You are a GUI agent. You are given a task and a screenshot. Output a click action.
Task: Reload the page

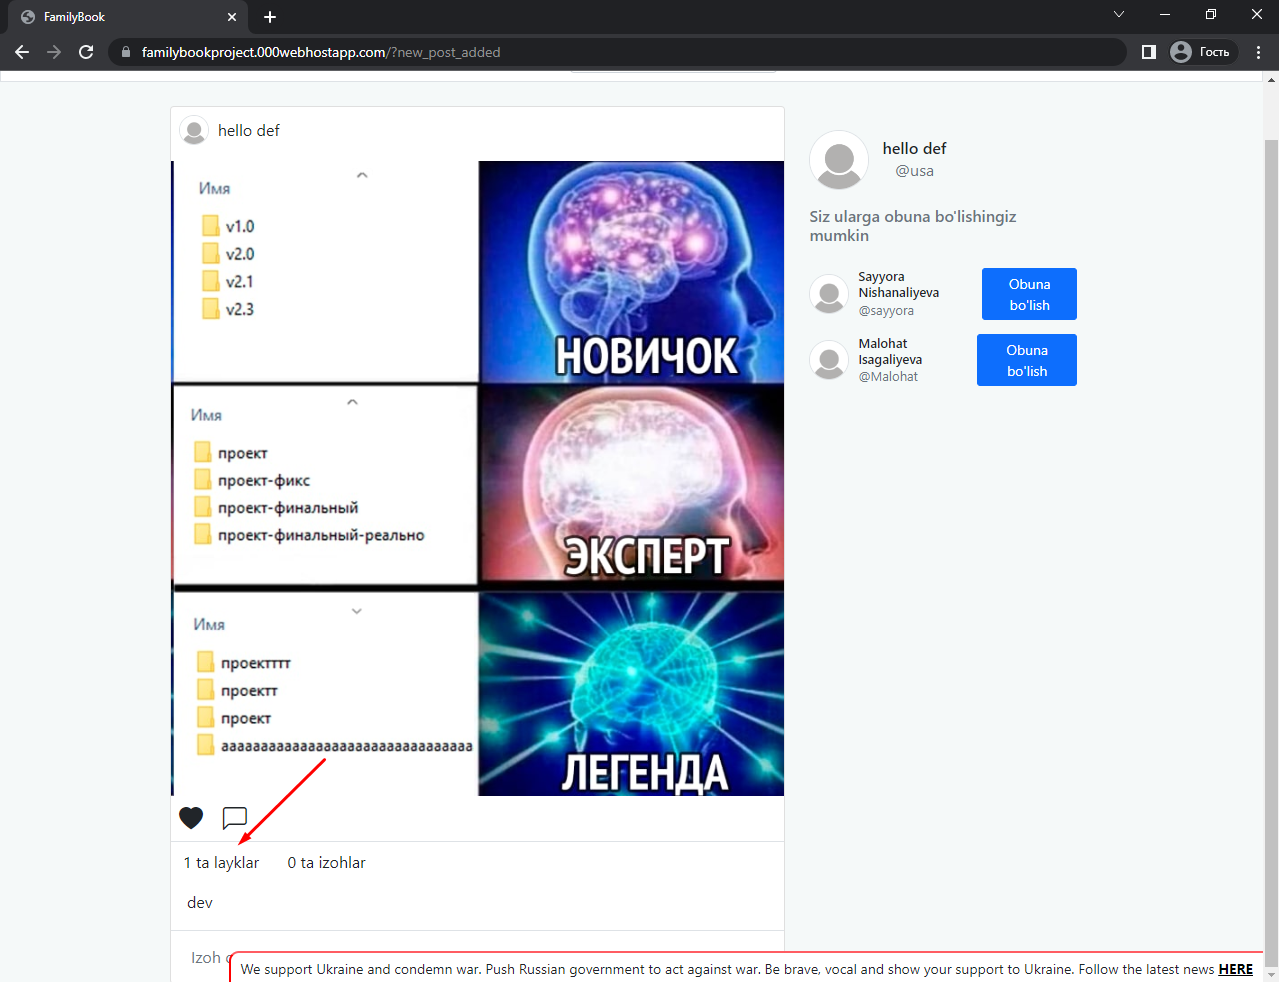coord(86,52)
